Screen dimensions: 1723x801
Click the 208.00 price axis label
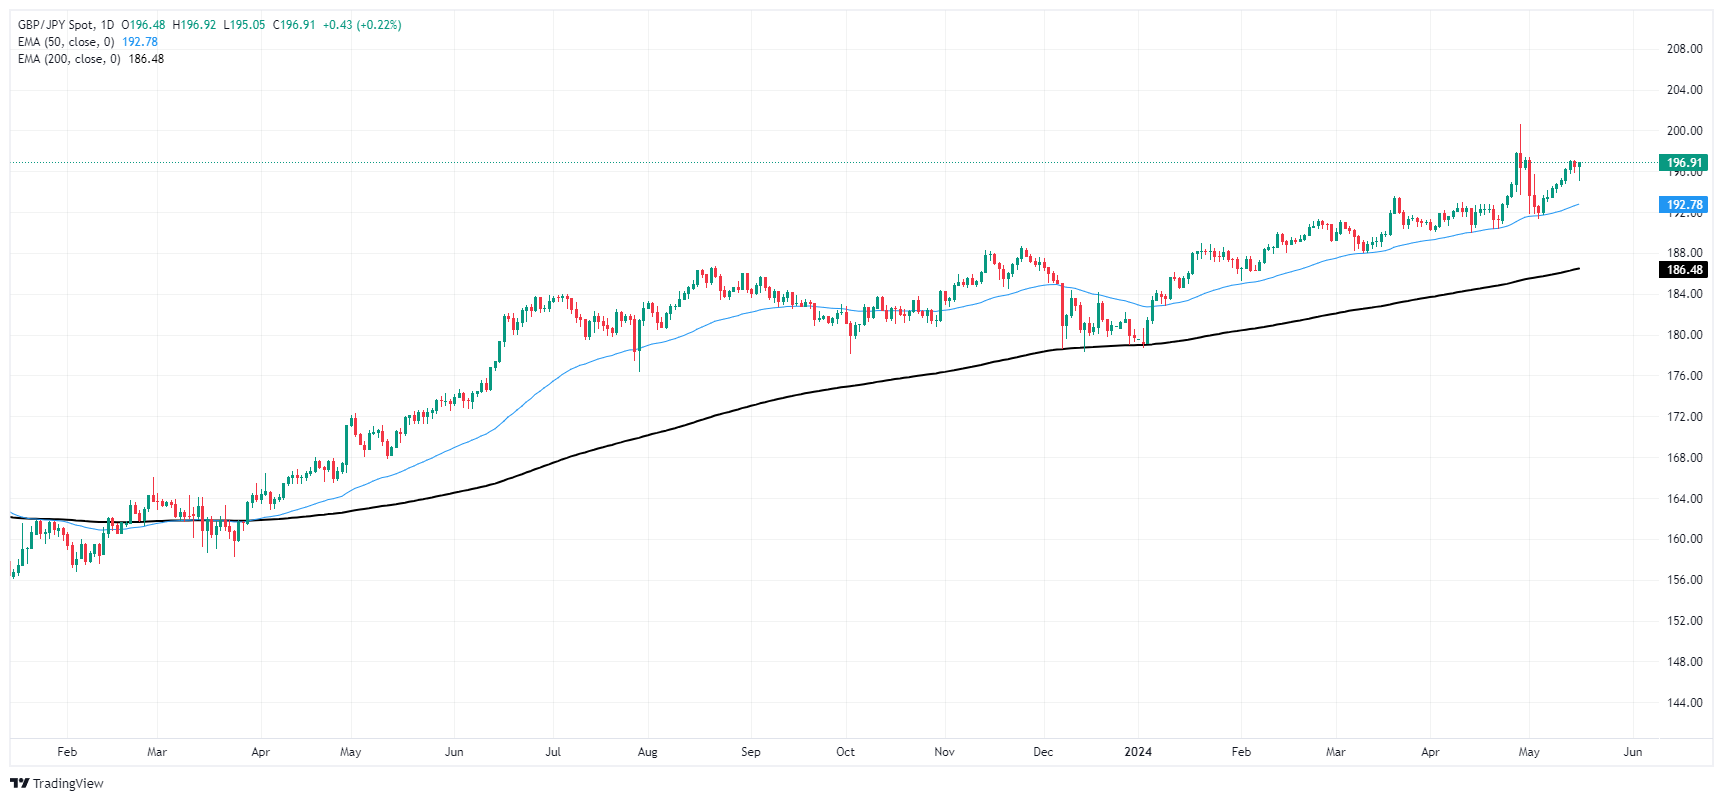coord(1684,49)
